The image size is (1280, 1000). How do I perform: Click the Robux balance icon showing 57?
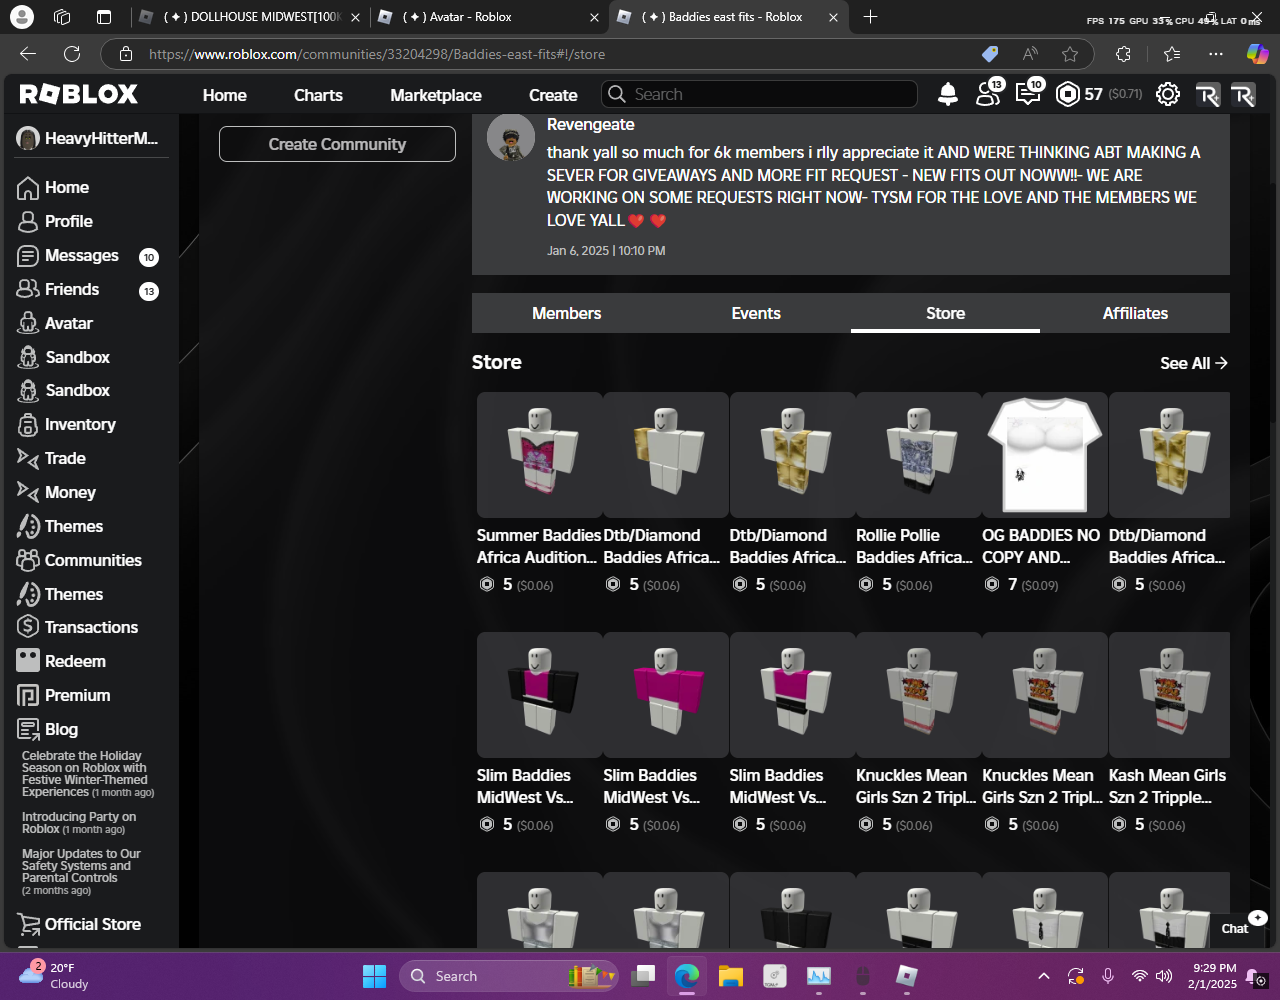pyautogui.click(x=1068, y=94)
